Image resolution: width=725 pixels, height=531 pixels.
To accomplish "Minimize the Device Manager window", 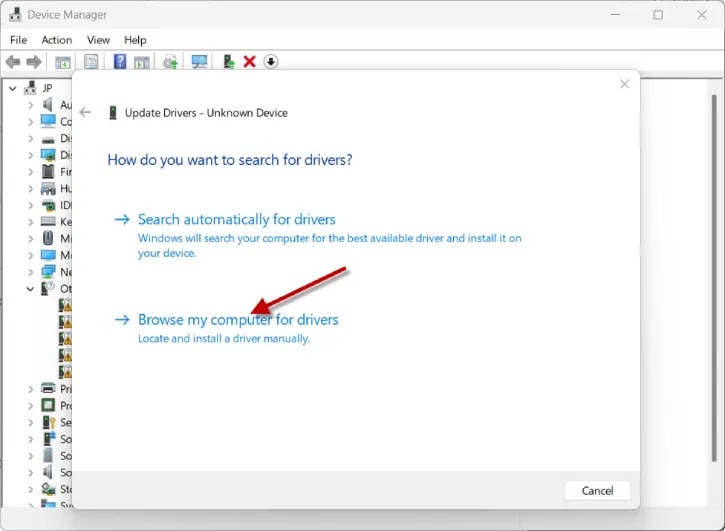I will coord(615,15).
